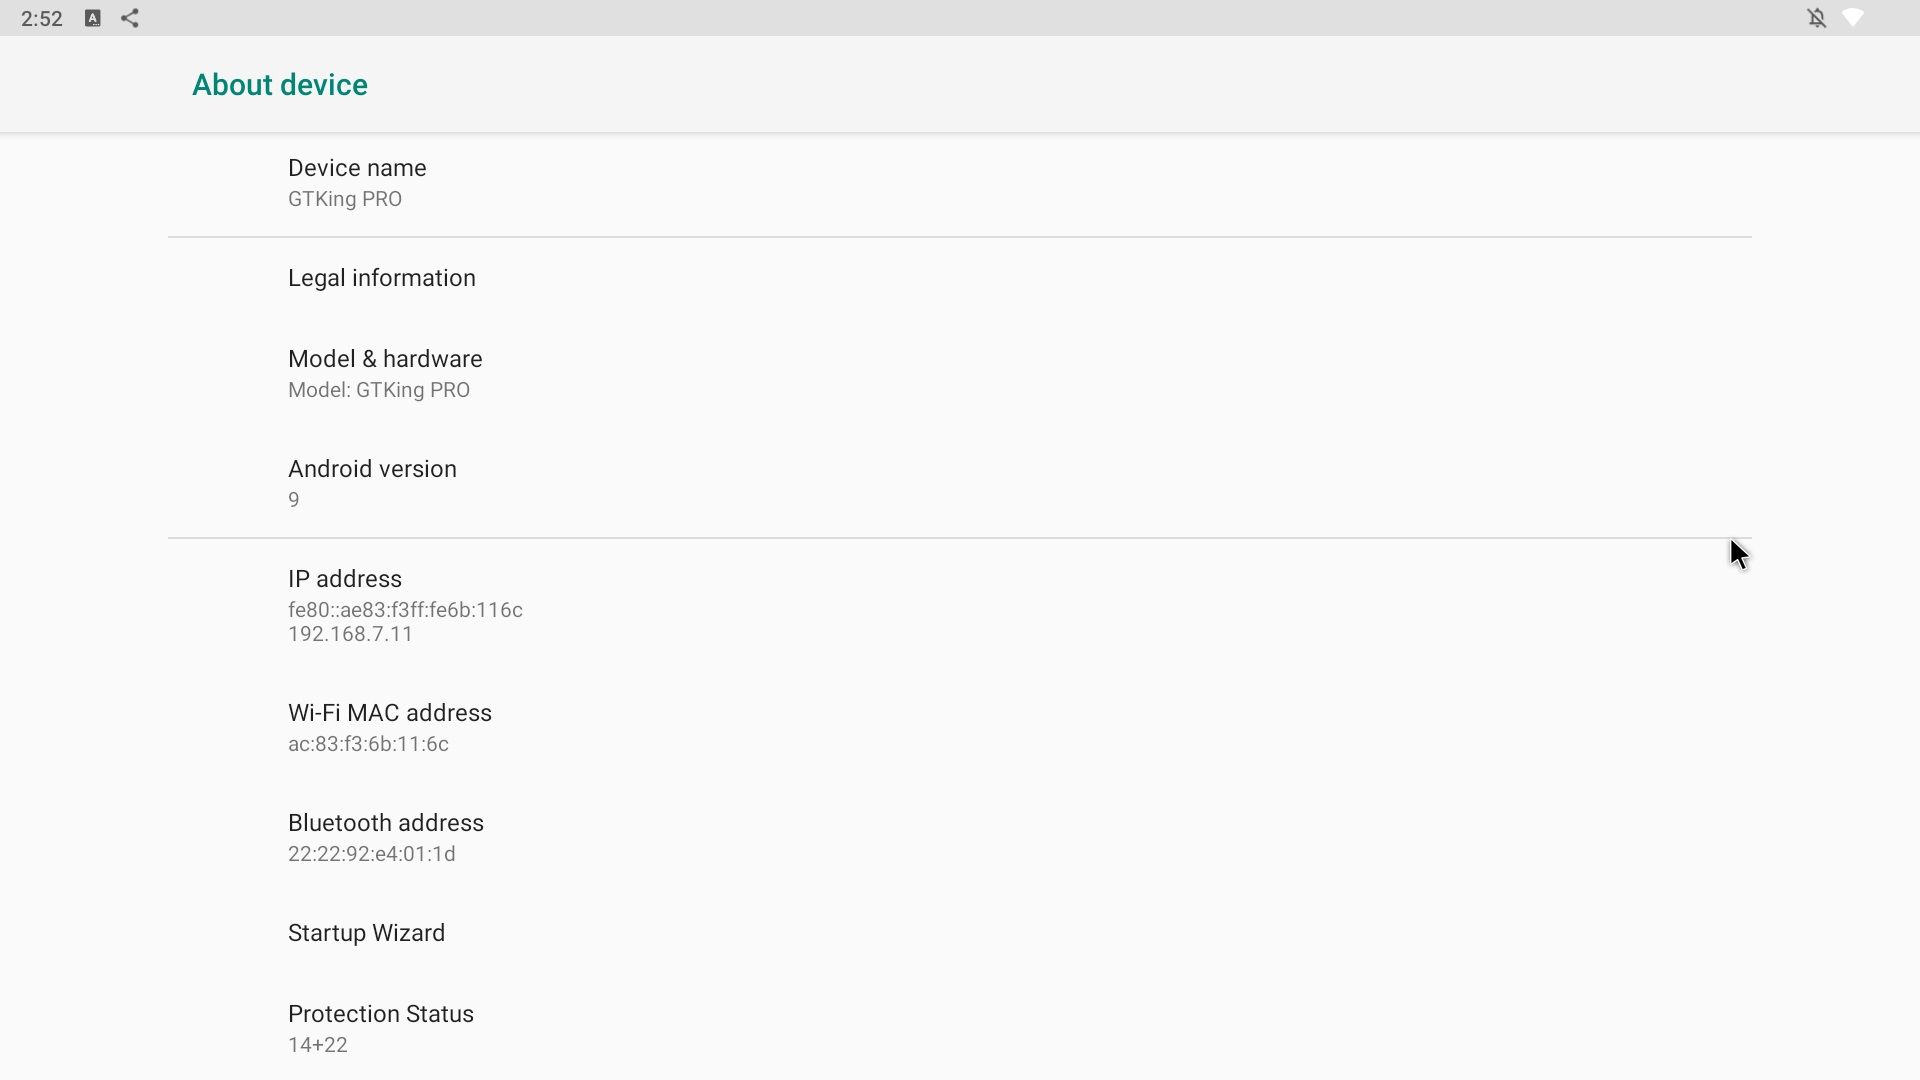Image resolution: width=1920 pixels, height=1080 pixels.
Task: Launch the Startup Wizard
Action: click(x=960, y=933)
